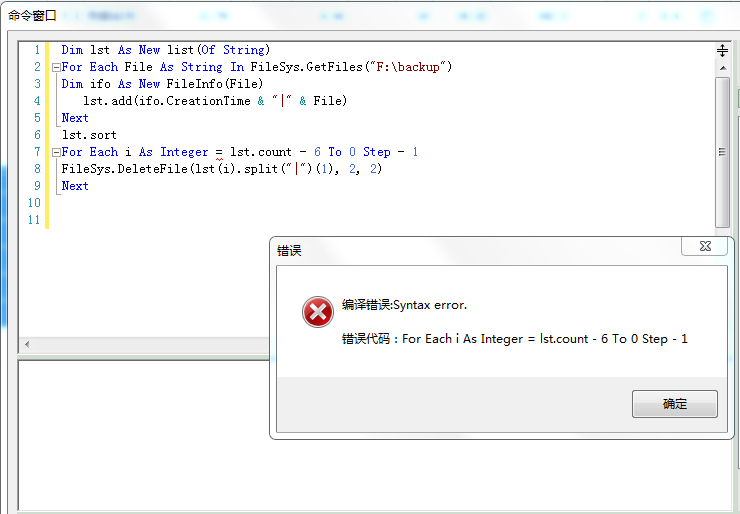Image resolution: width=740 pixels, height=514 pixels.
Task: Click 'lst.add(ifo.CreationTime' on line 4
Action: [x=167, y=101]
